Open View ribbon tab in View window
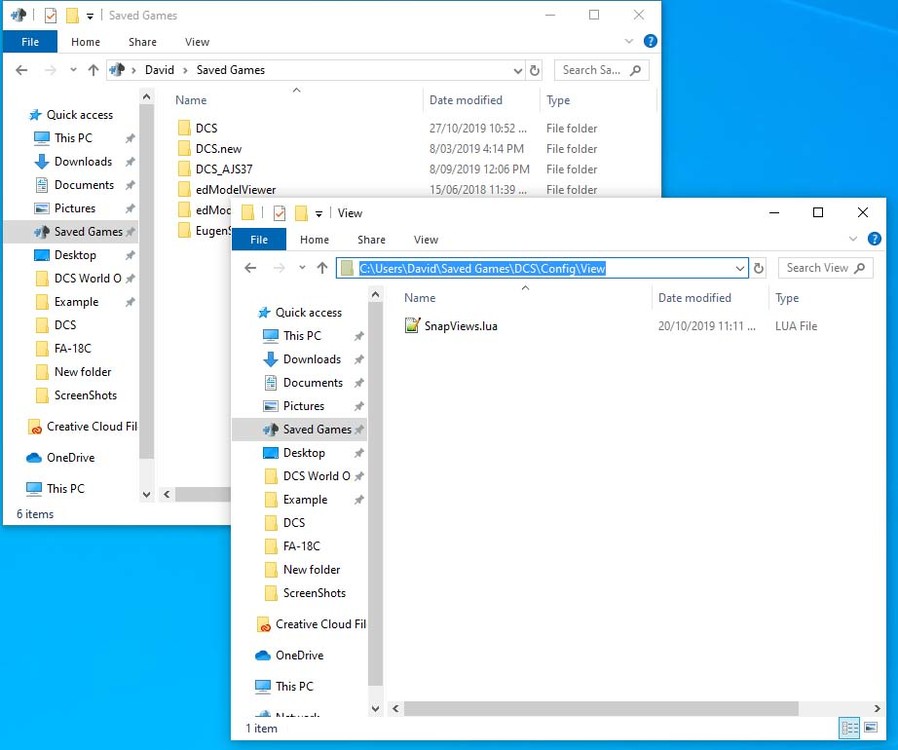898x750 pixels. click(426, 239)
